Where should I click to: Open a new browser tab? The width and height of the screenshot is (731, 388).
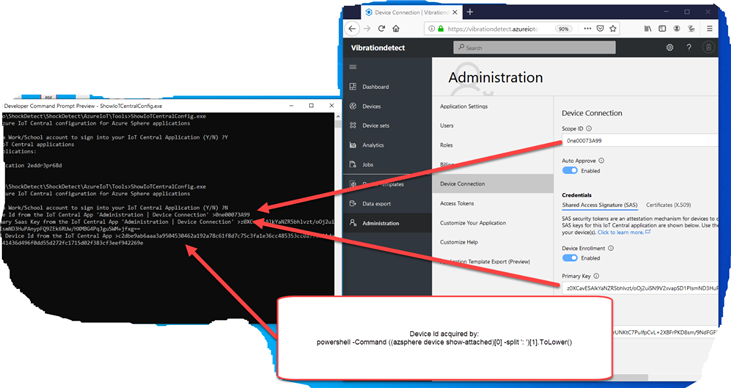coord(470,12)
